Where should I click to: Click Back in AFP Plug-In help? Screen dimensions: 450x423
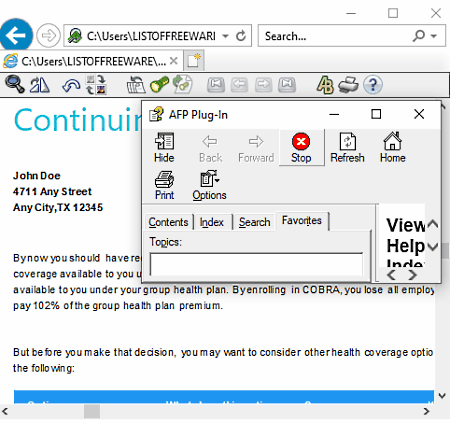[x=210, y=148]
